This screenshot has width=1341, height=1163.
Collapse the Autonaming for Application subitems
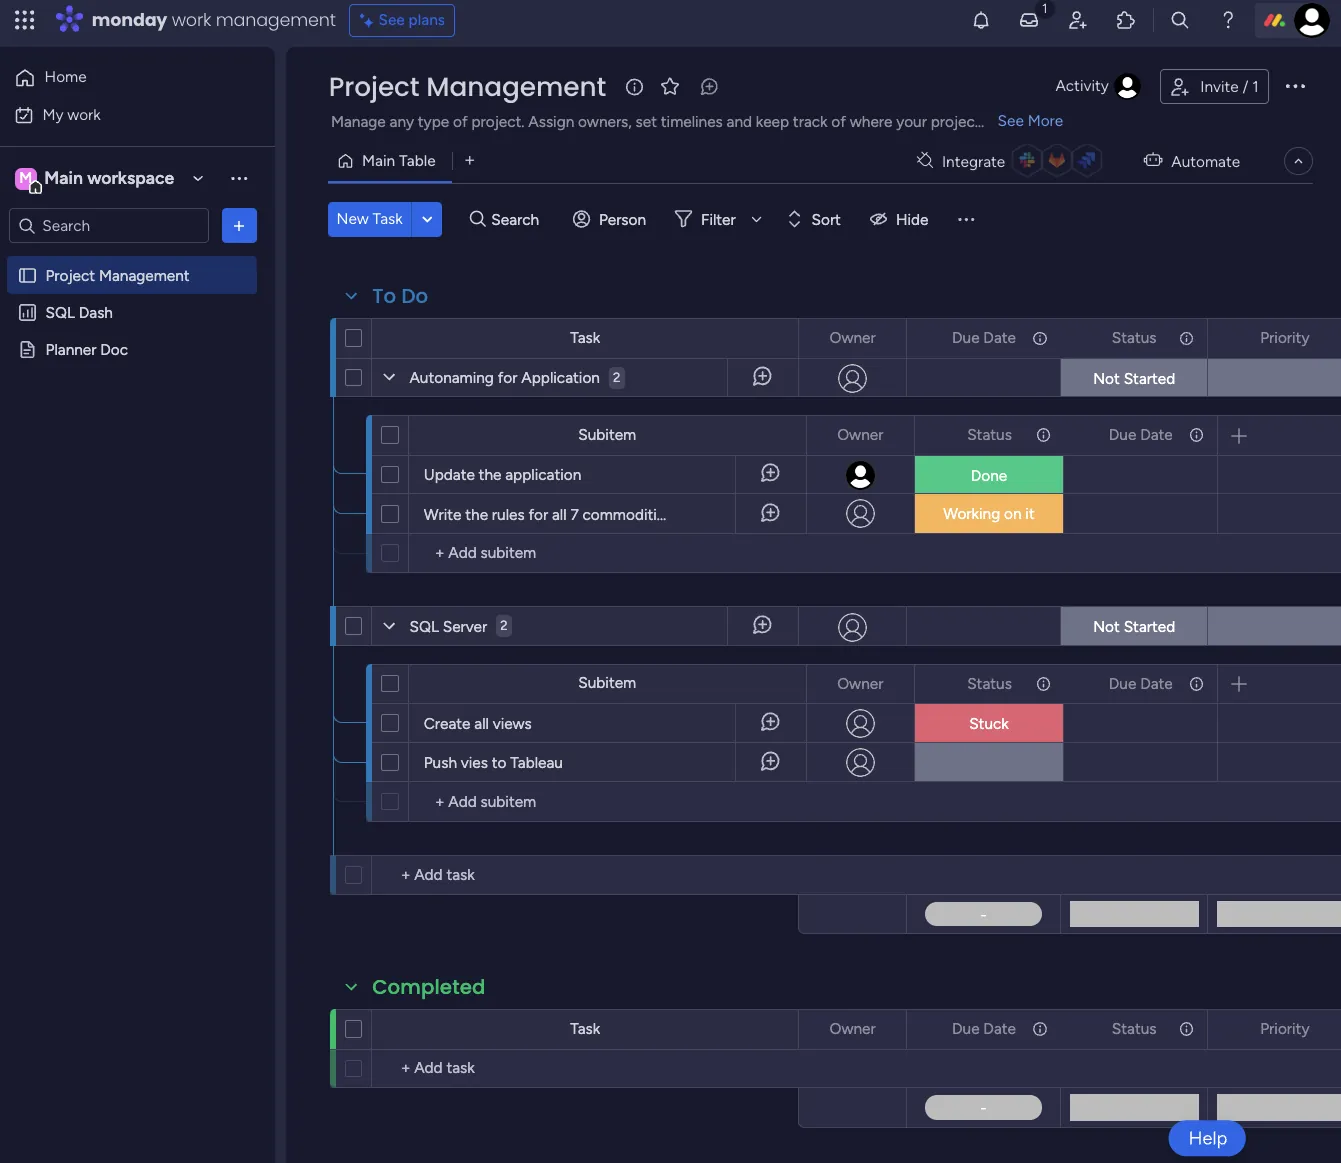(389, 377)
